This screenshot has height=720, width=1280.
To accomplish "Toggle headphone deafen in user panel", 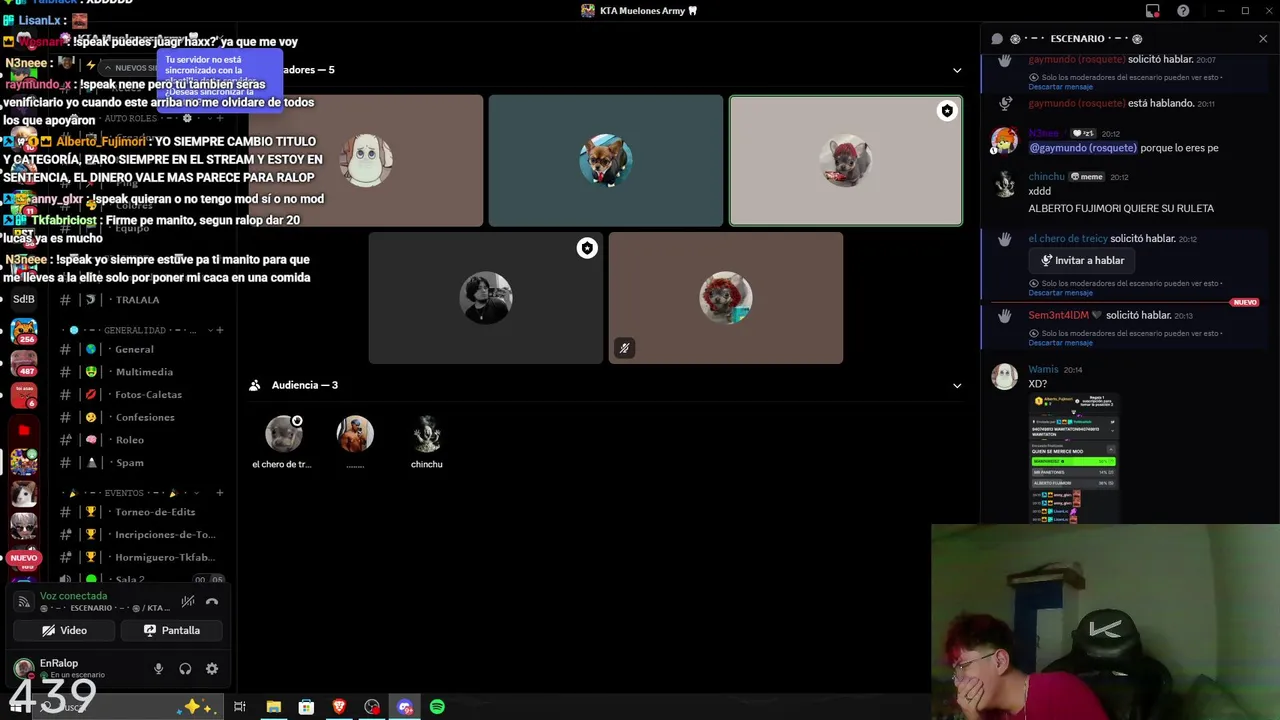I will tap(185, 669).
